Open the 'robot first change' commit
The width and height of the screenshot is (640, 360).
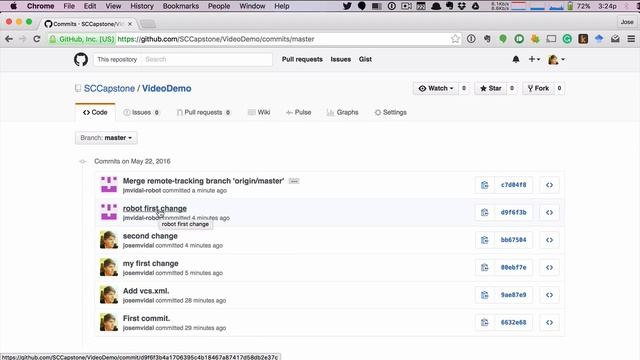pos(155,208)
